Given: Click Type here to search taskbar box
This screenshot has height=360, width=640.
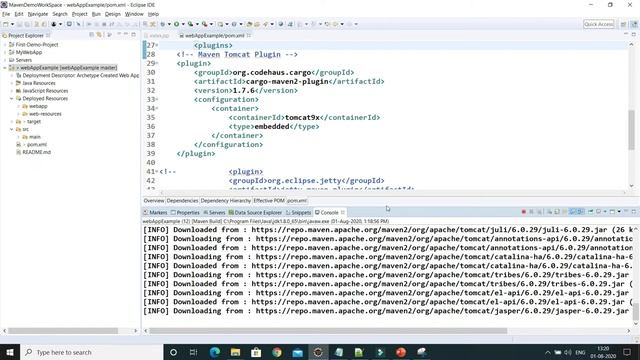Looking at the screenshot, I should [x=91, y=352].
